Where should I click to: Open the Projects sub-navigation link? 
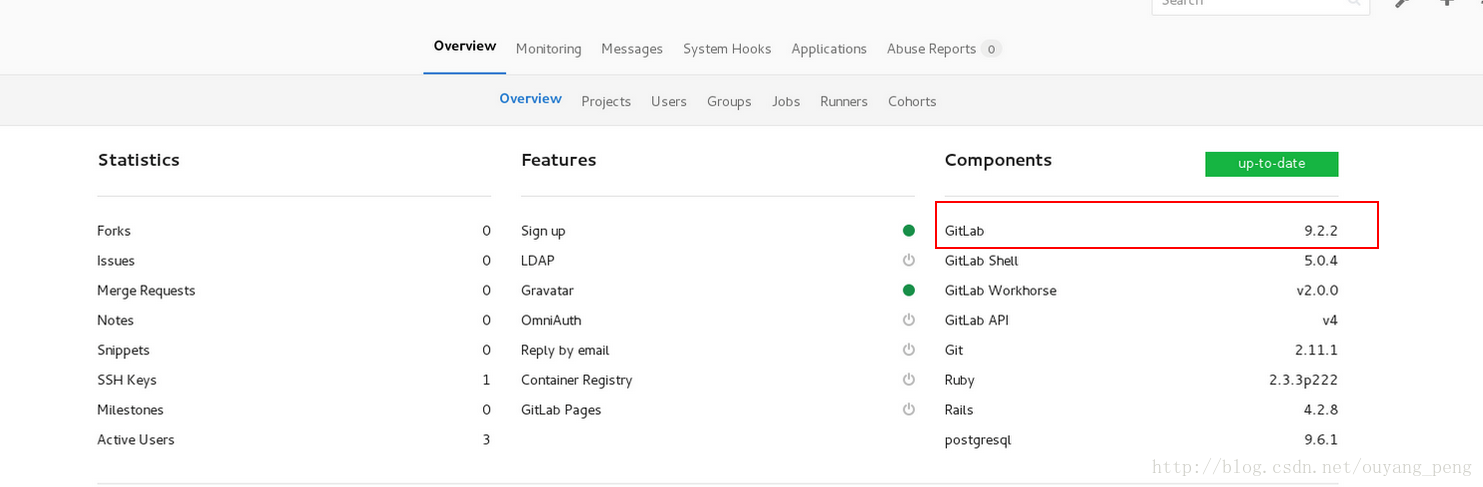point(606,102)
